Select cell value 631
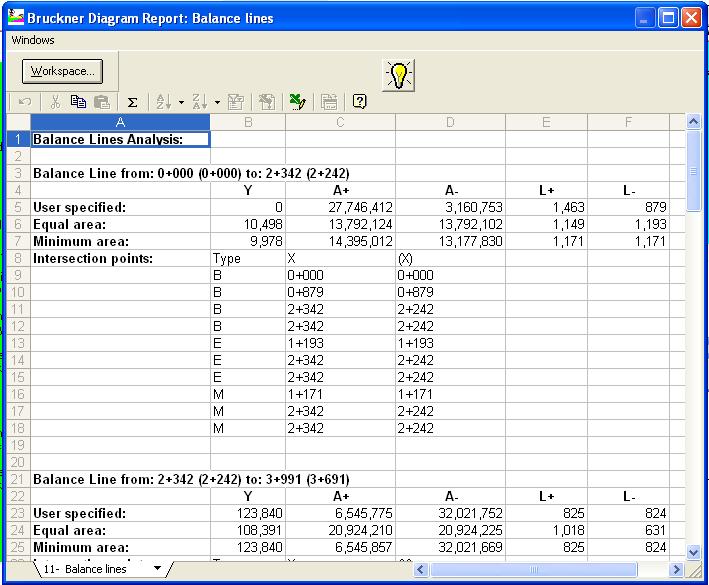 point(628,530)
